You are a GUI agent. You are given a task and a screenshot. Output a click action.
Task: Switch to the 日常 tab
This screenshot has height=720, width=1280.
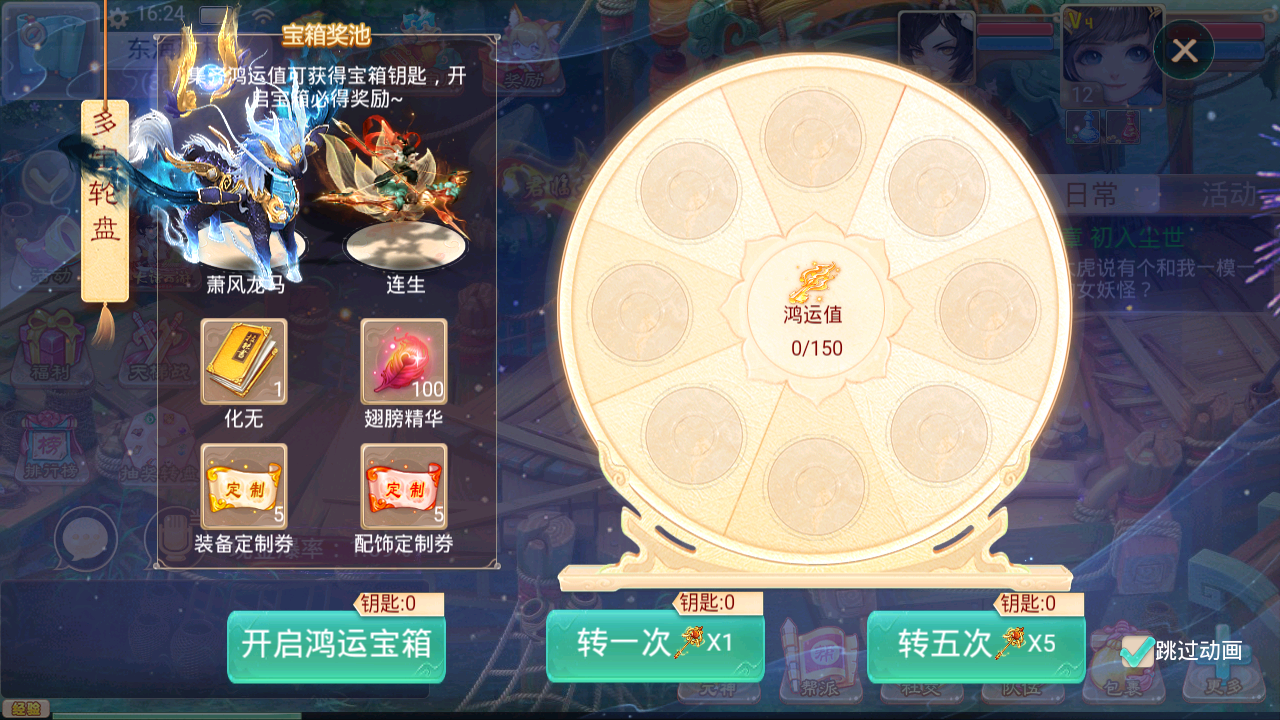coord(1091,195)
